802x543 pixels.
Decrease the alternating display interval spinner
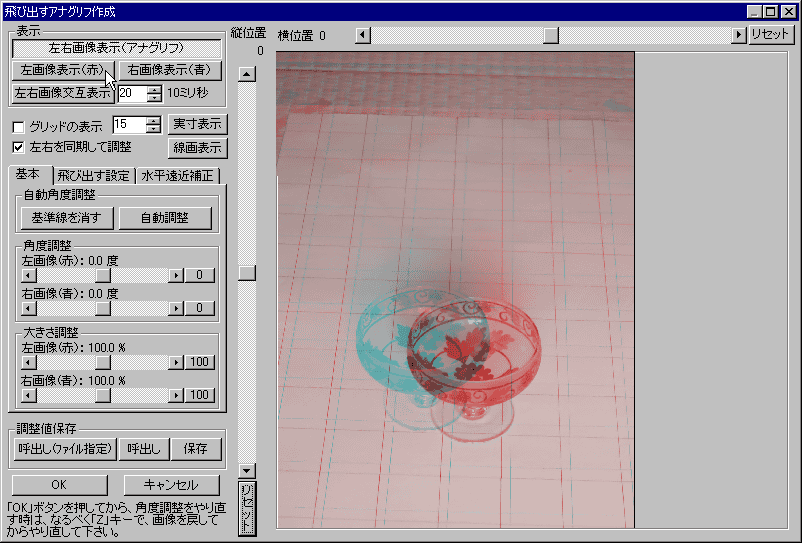coord(154,98)
